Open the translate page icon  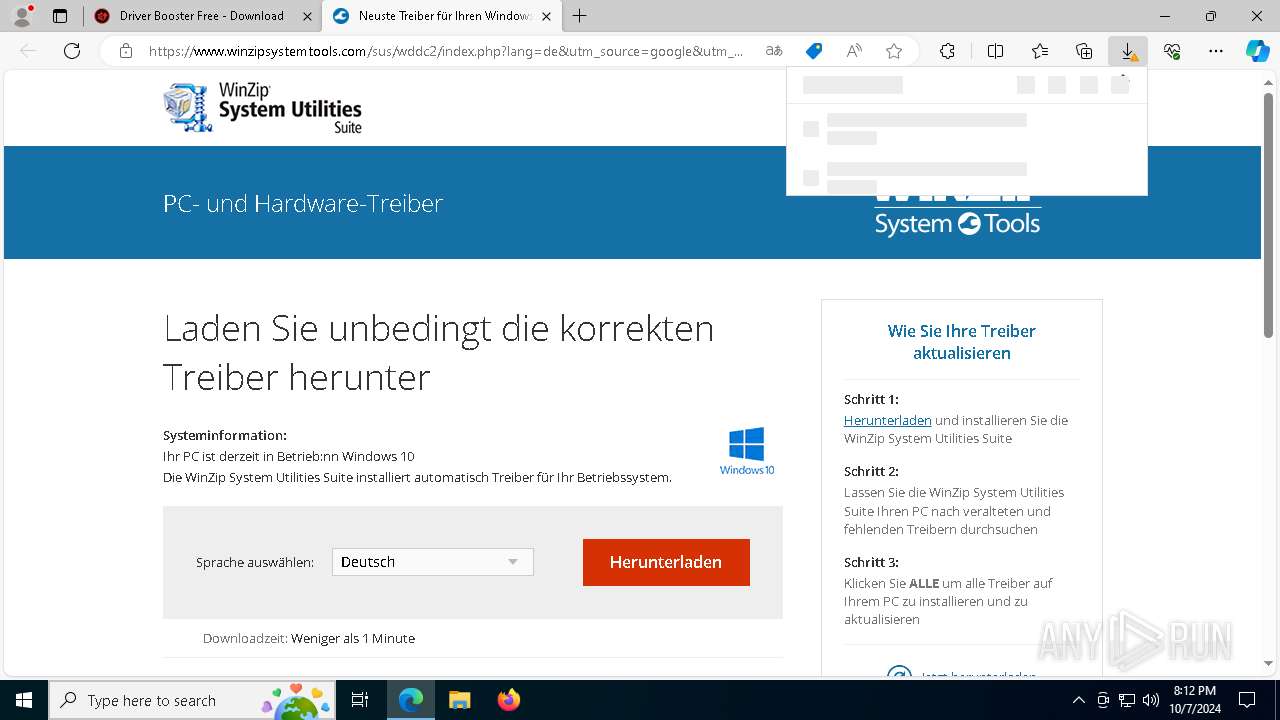click(x=774, y=51)
